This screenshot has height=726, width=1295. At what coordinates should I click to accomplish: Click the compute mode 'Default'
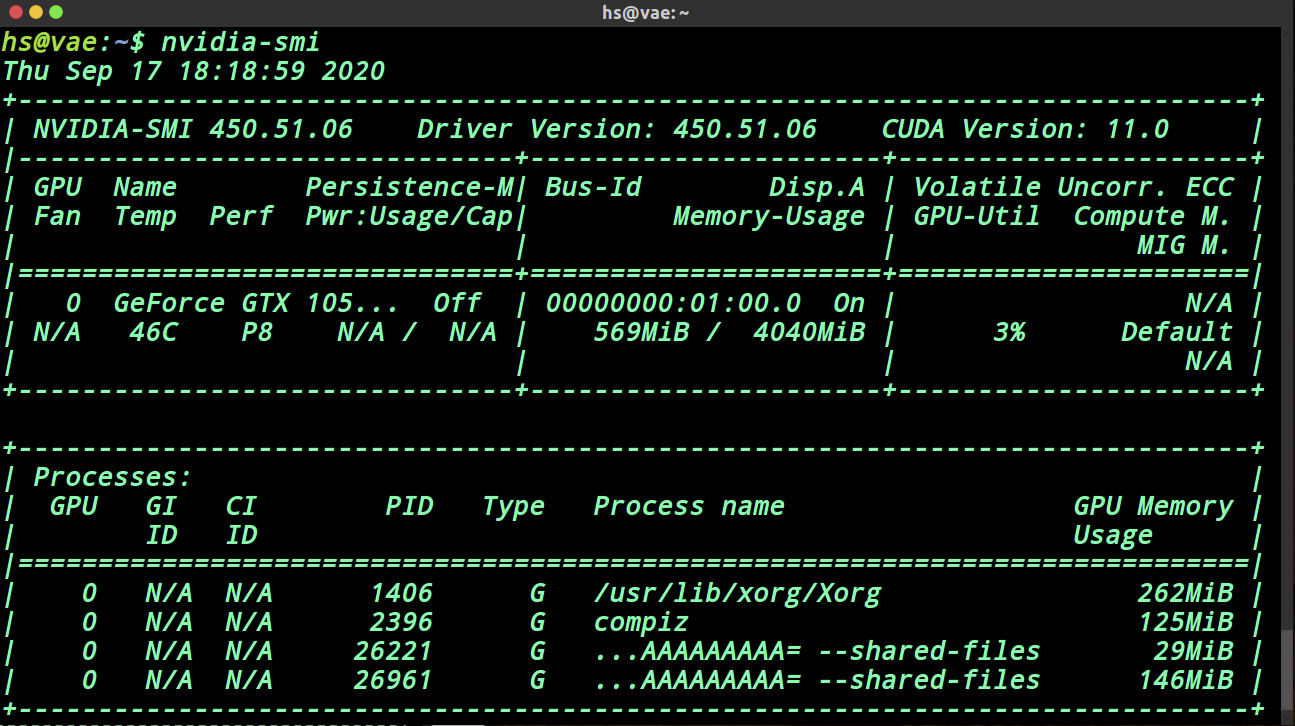(x=1177, y=332)
